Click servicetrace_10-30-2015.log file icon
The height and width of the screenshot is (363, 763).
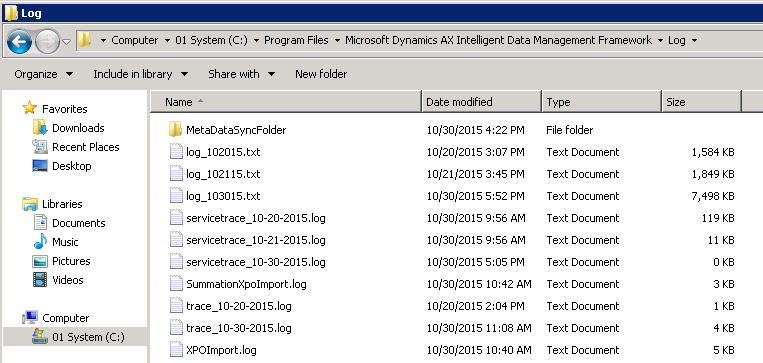click(x=176, y=262)
